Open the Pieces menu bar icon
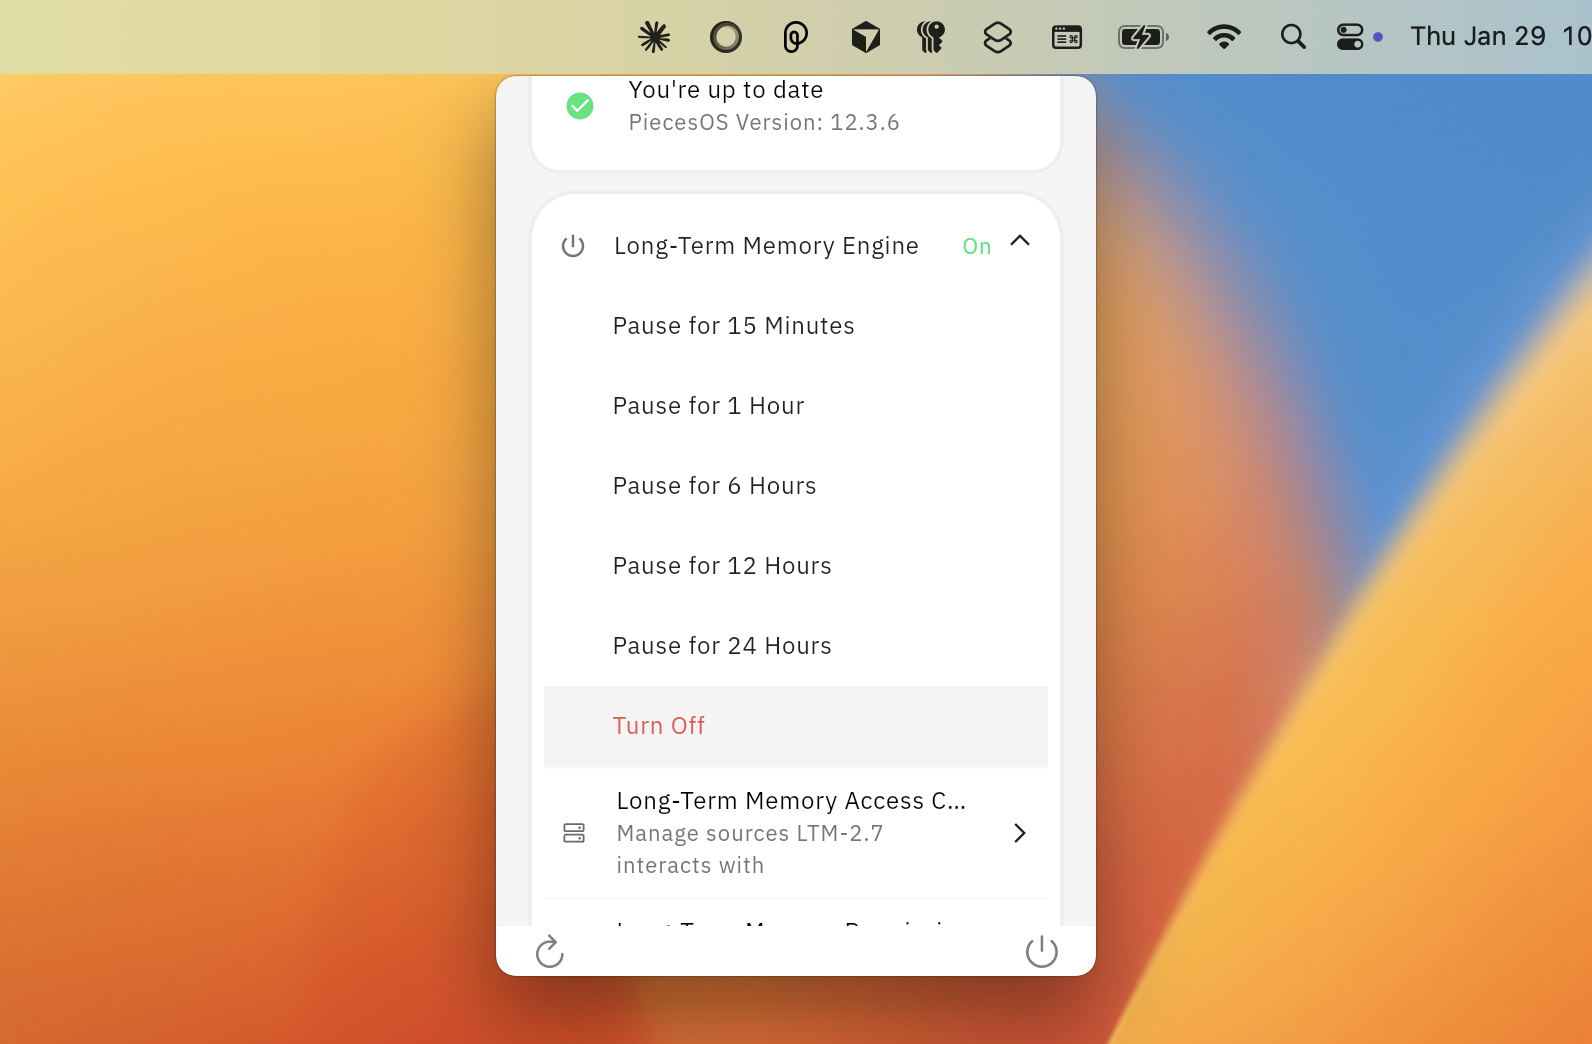The image size is (1592, 1044). click(795, 38)
